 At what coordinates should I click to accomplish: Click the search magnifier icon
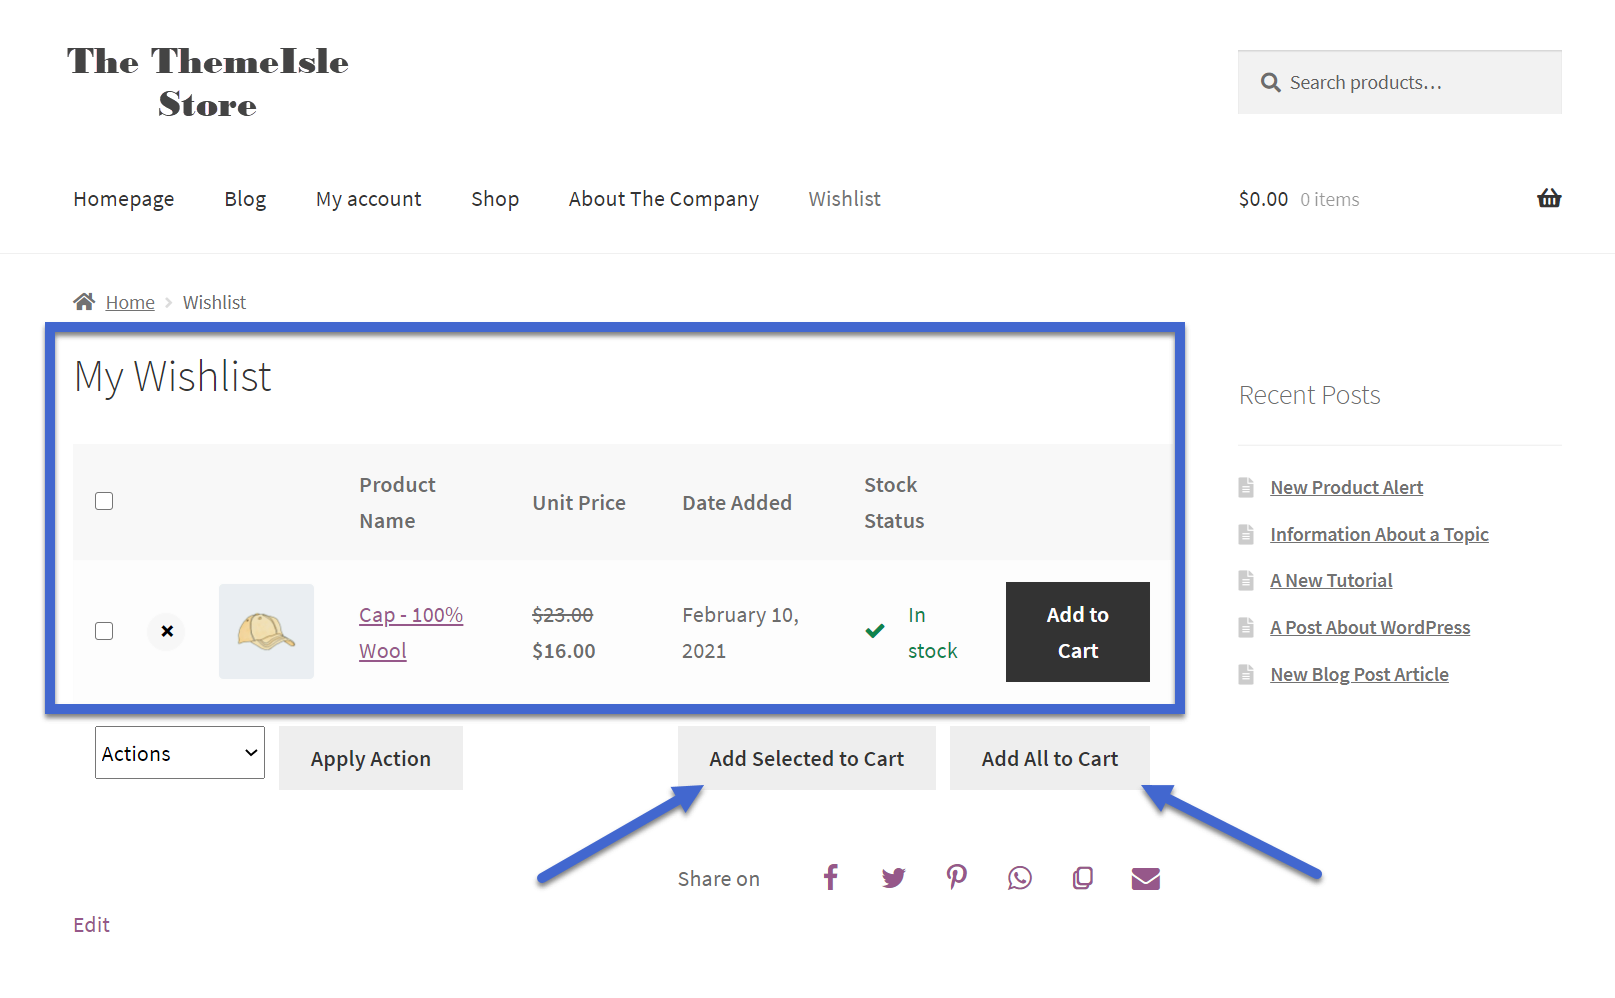1269,82
